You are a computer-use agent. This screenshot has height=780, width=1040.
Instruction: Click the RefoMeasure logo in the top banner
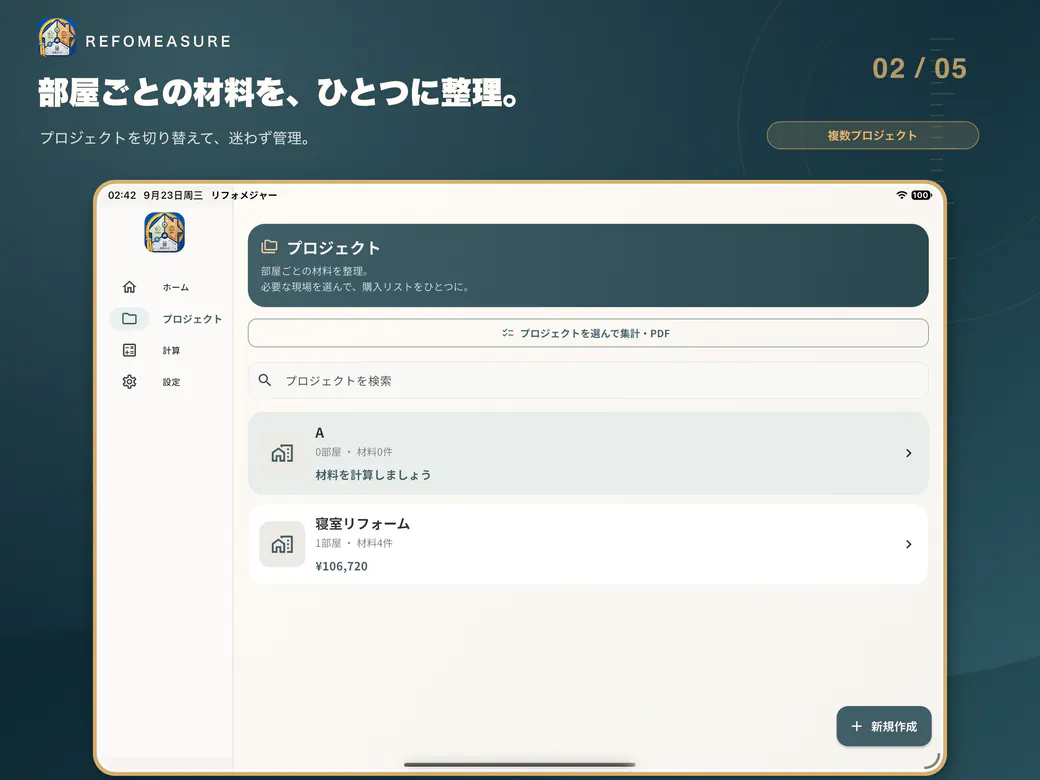57,37
